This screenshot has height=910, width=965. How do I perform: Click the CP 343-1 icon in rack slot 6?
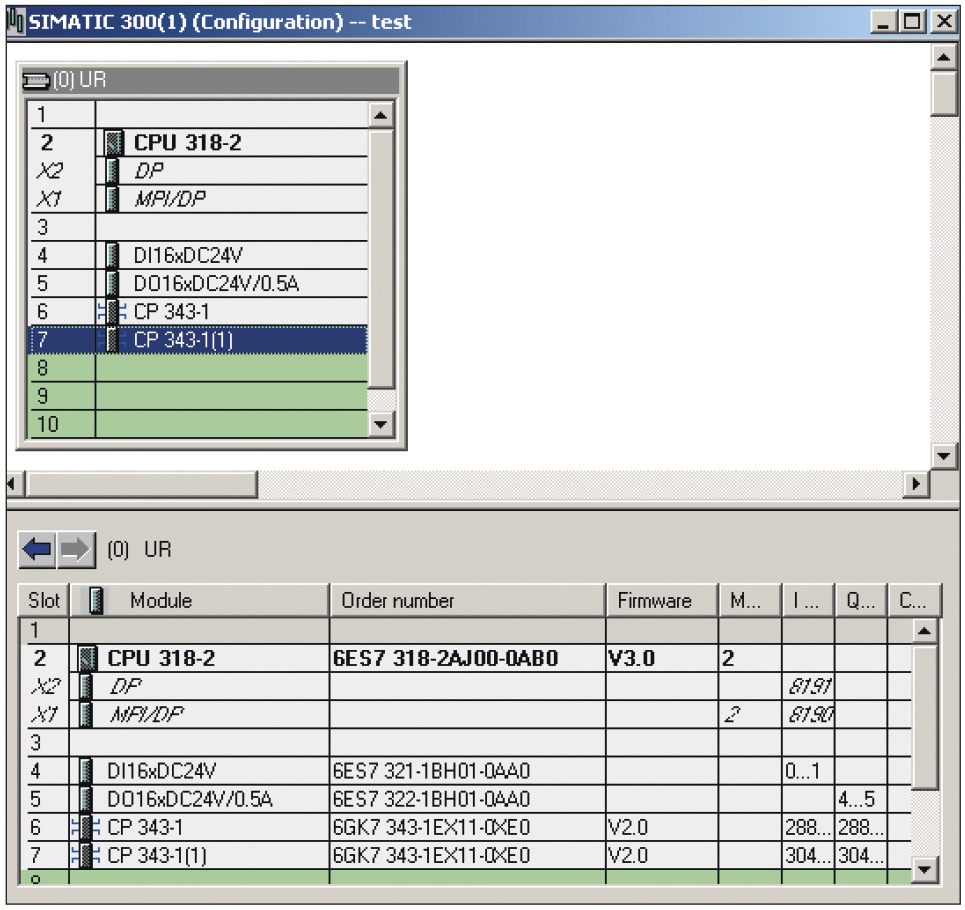click(x=112, y=311)
